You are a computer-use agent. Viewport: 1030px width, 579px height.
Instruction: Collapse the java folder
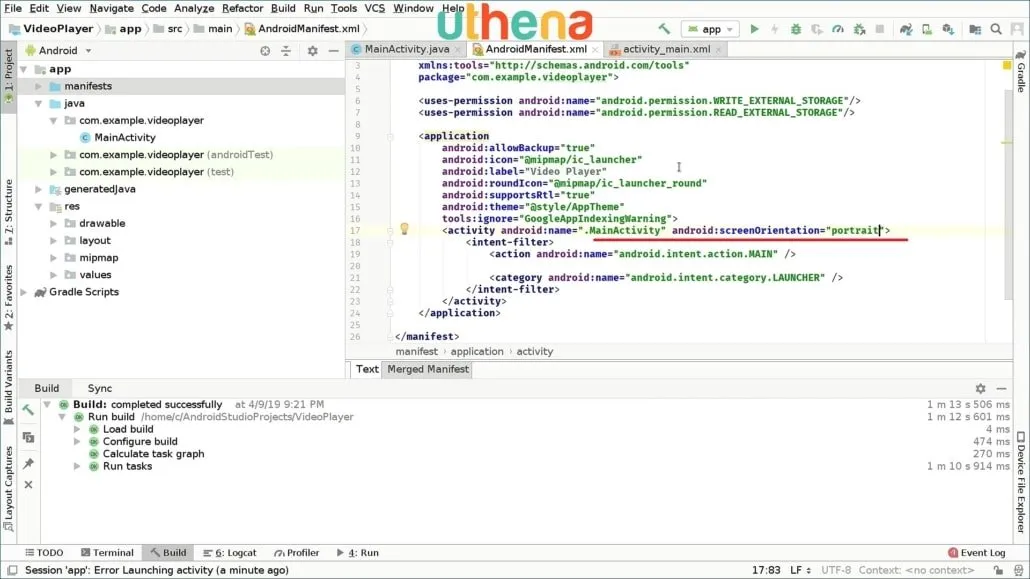(x=39, y=103)
